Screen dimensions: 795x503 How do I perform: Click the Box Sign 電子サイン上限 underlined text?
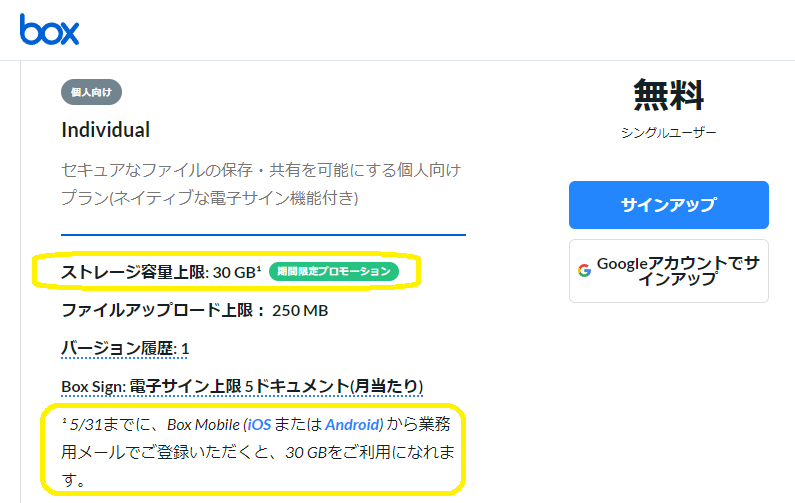pyautogui.click(x=242, y=387)
